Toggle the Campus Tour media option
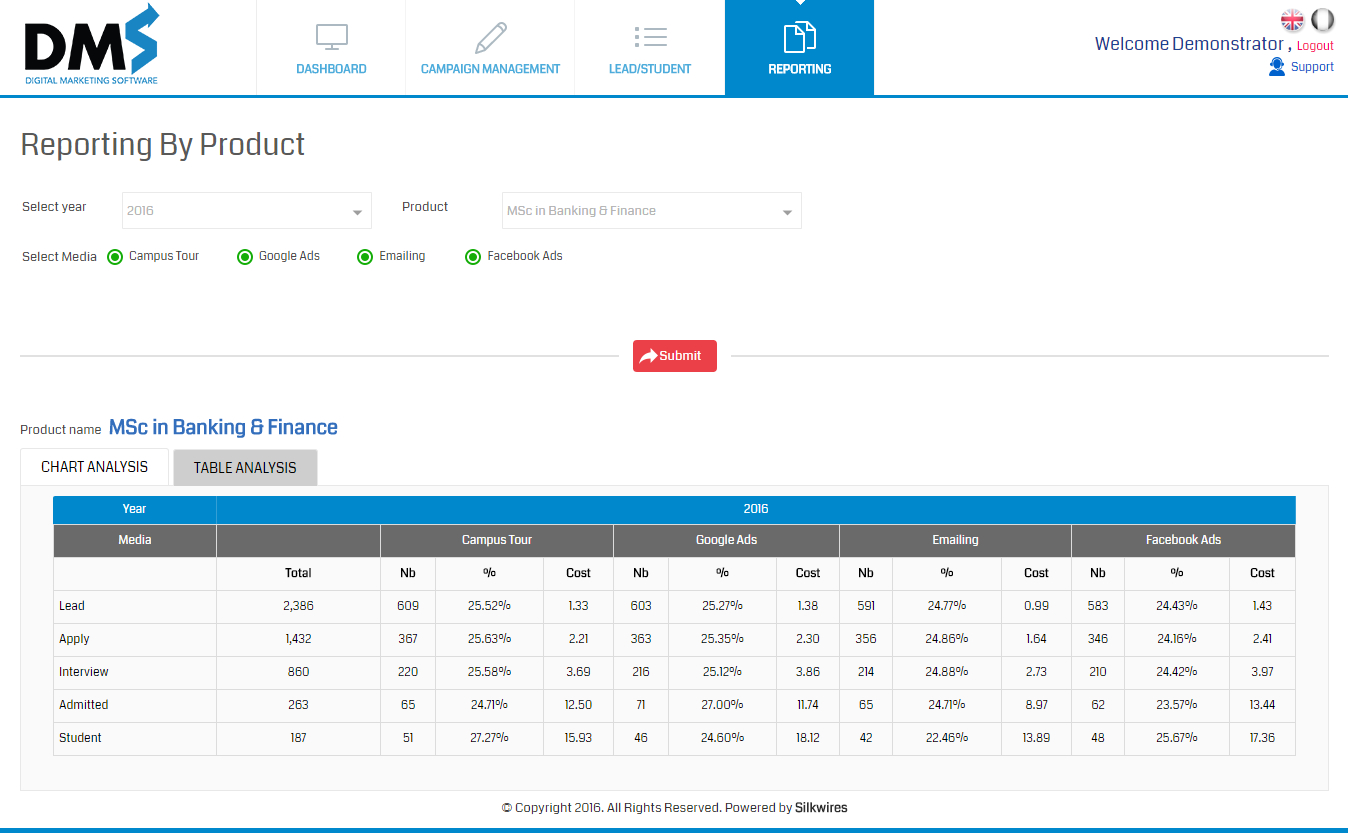Screen dimensions: 1348x833 point(115,257)
